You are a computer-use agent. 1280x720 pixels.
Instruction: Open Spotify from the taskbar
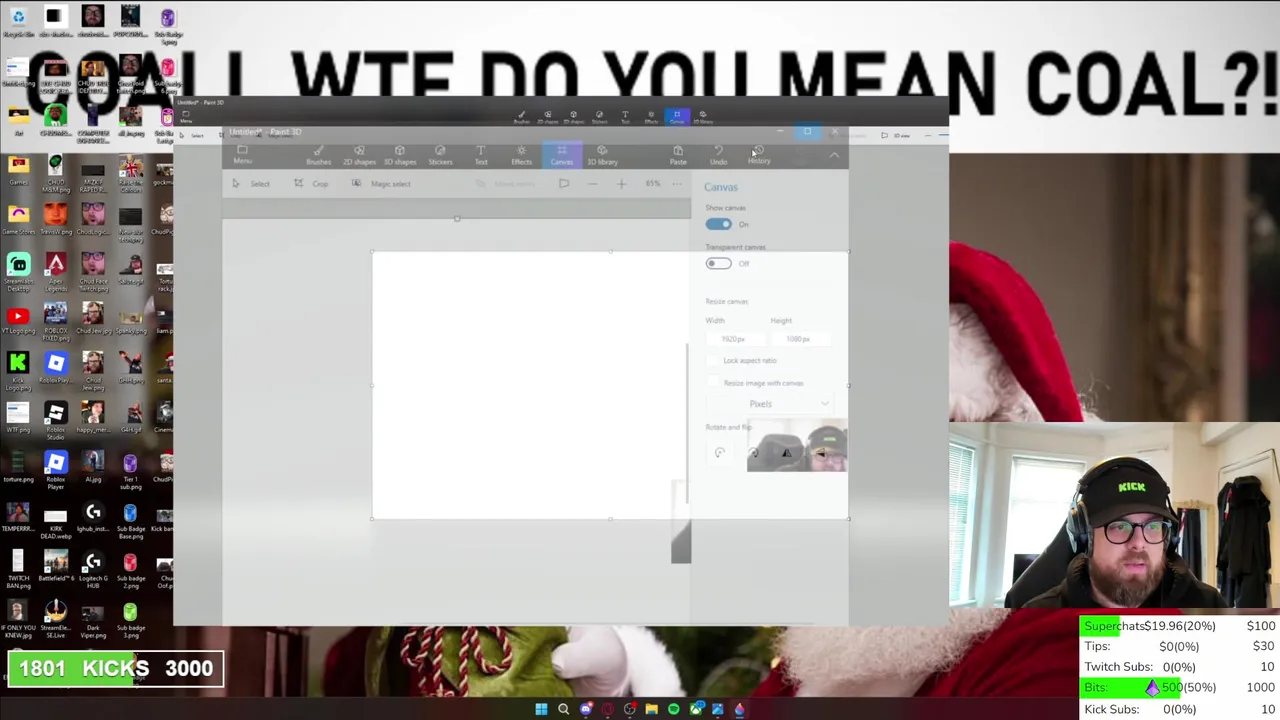(x=673, y=709)
